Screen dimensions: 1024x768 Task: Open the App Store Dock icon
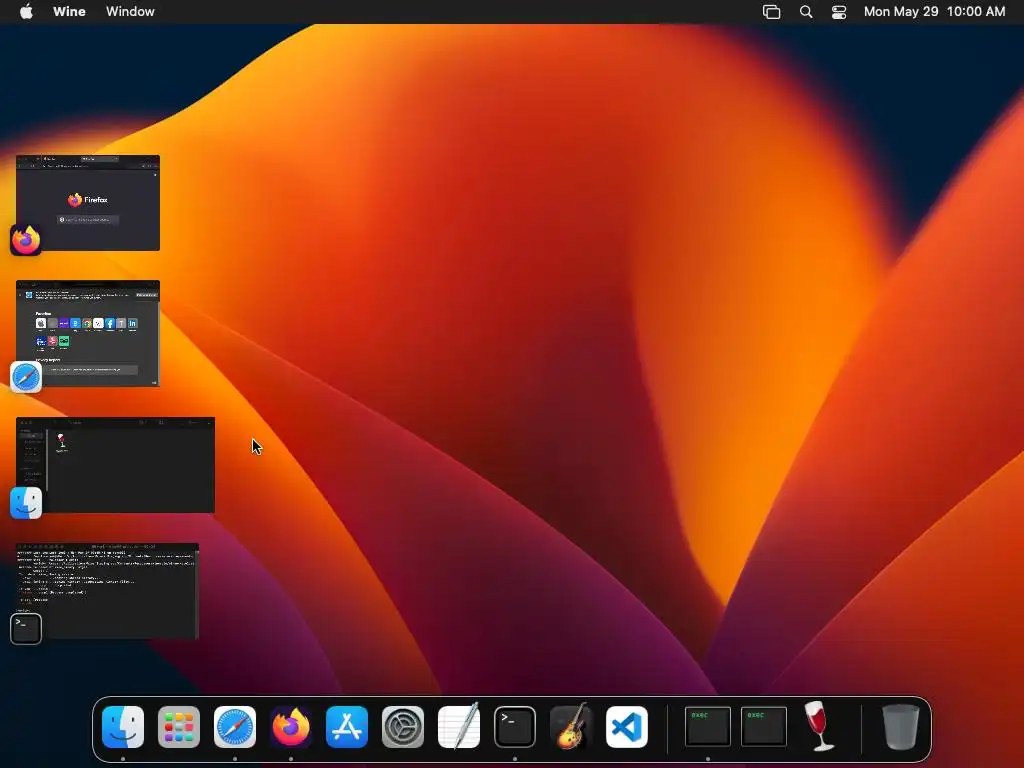[x=347, y=727]
